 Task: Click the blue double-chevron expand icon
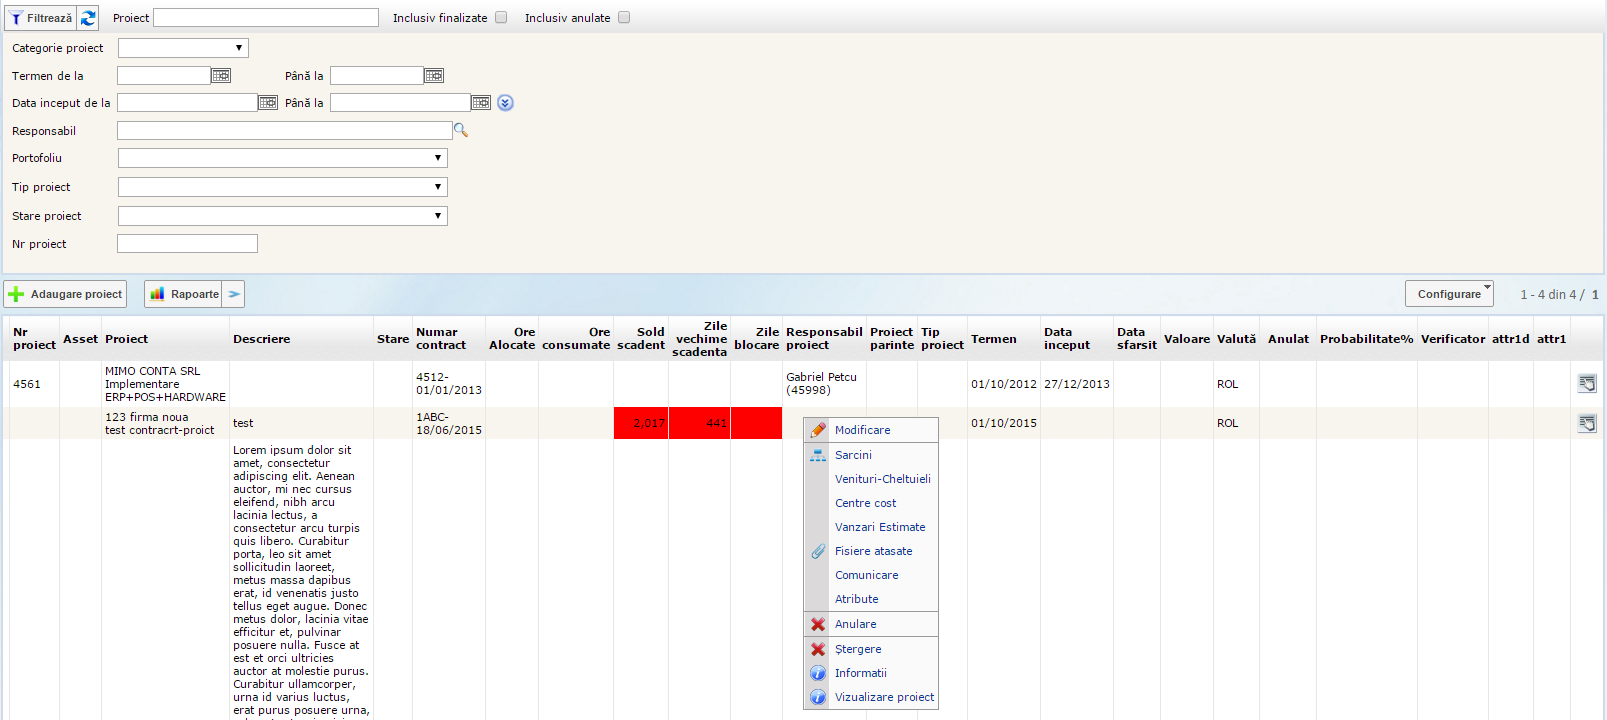[x=505, y=103]
